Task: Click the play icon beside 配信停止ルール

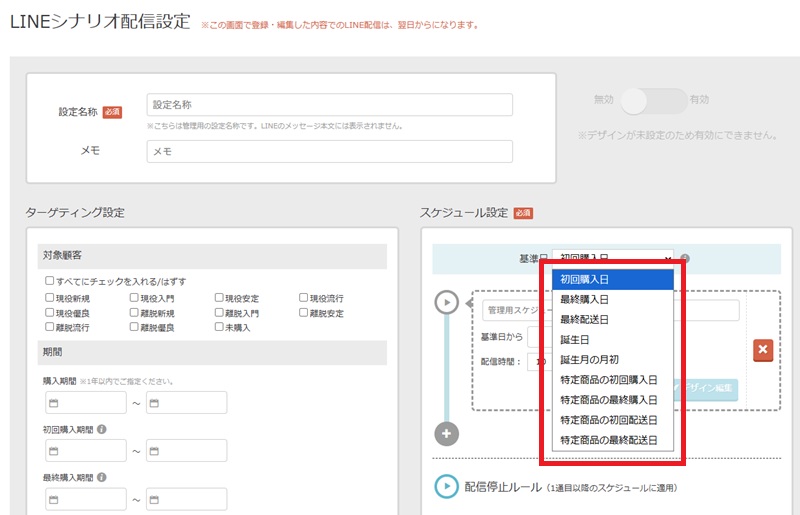Action: pos(446,486)
